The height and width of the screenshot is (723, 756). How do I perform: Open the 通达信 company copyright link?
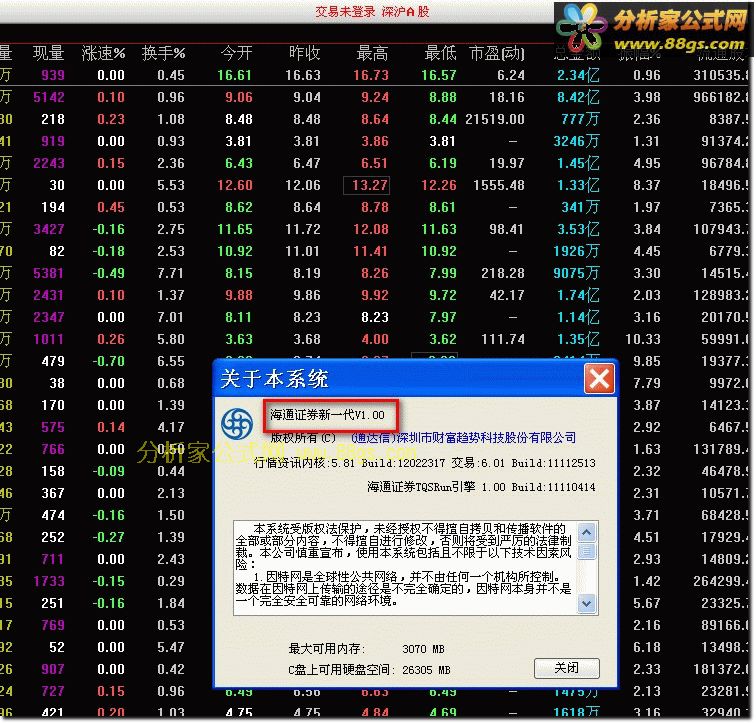pos(463,438)
